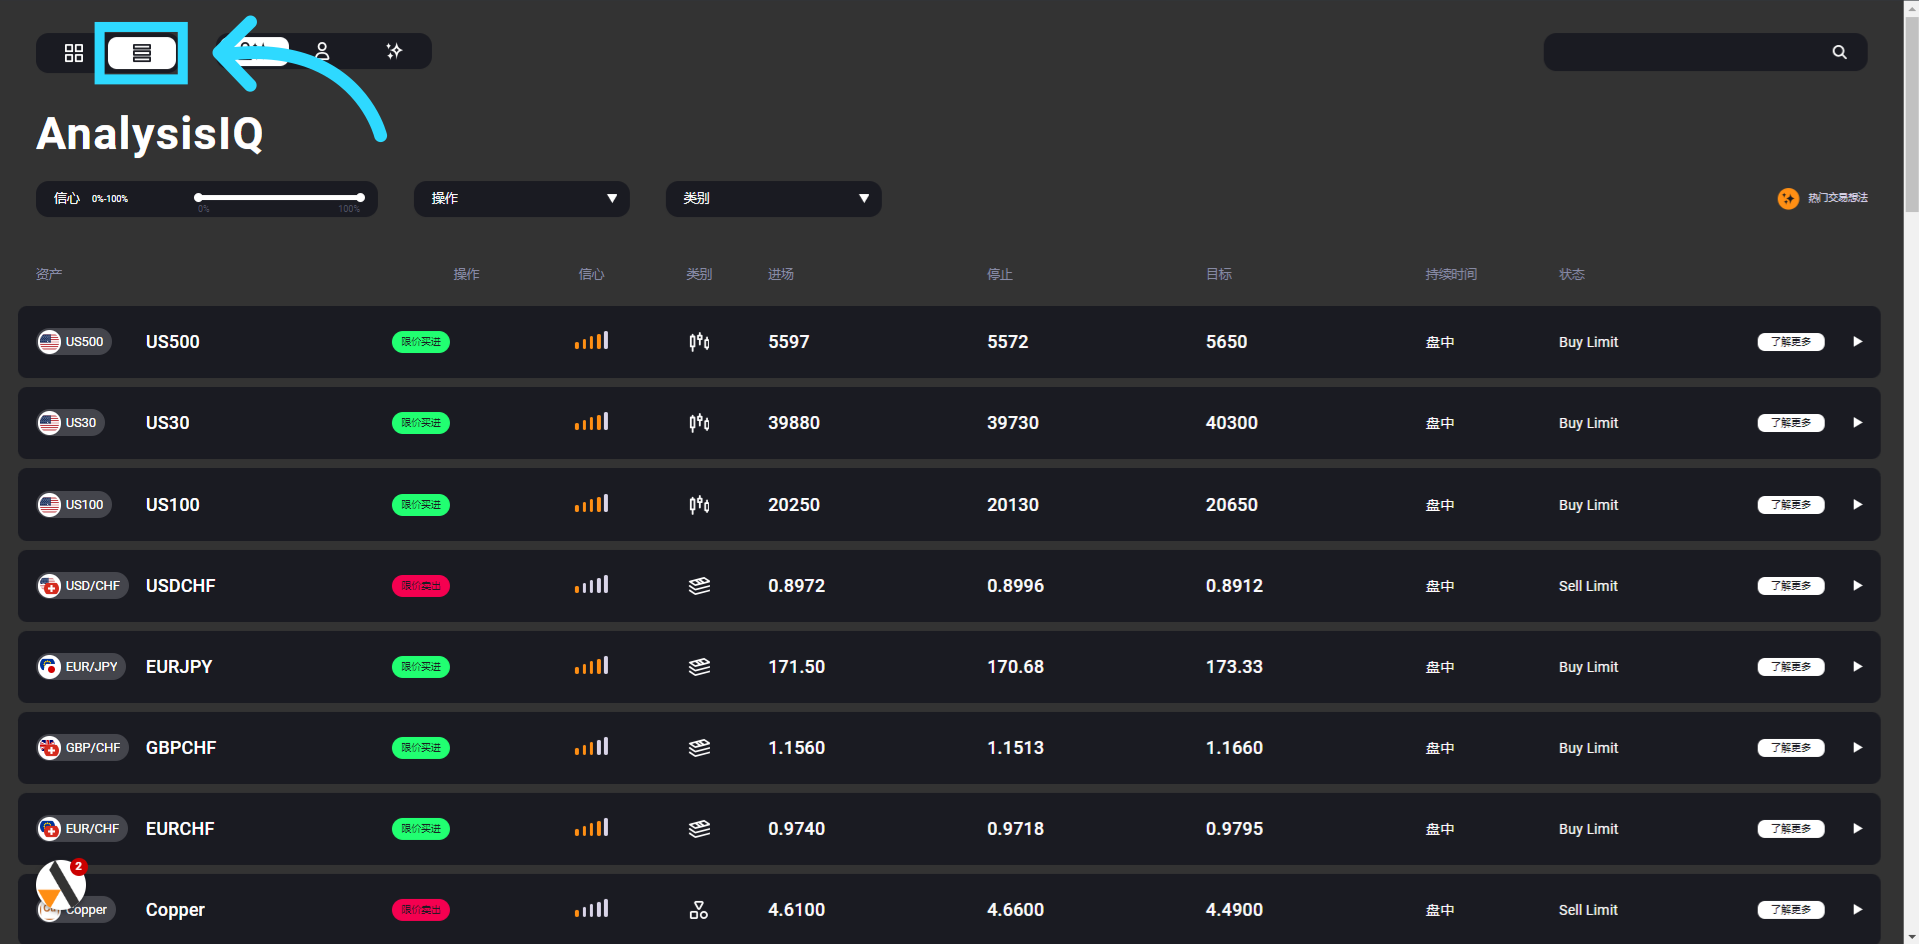Click the US500 flag asset badge
The height and width of the screenshot is (944, 1919).
click(x=74, y=342)
